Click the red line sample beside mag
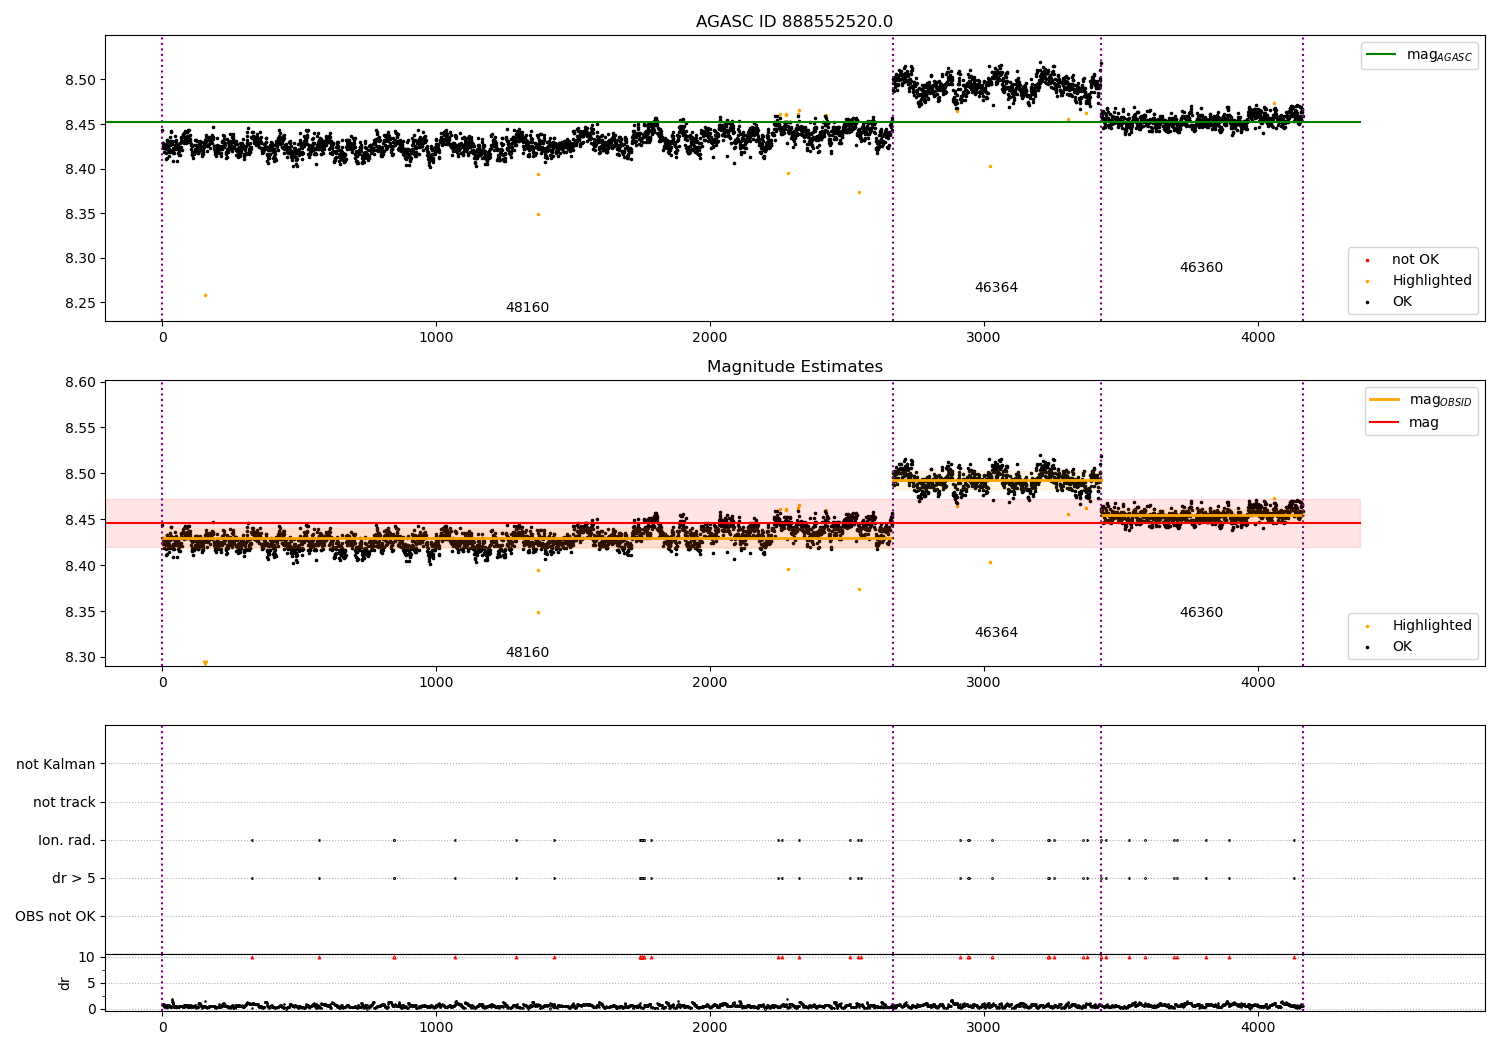This screenshot has height=1050, width=1500. point(1384,423)
